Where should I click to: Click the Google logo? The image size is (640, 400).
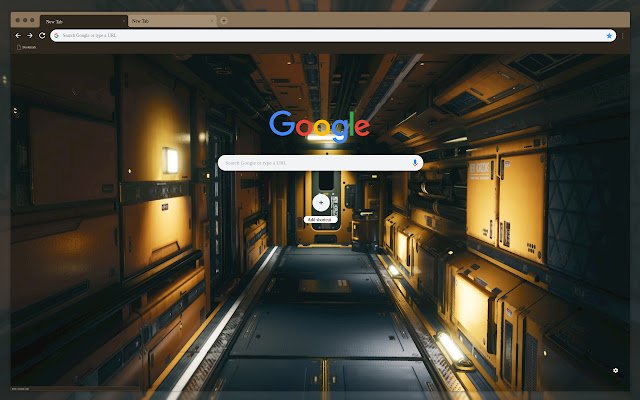point(320,126)
